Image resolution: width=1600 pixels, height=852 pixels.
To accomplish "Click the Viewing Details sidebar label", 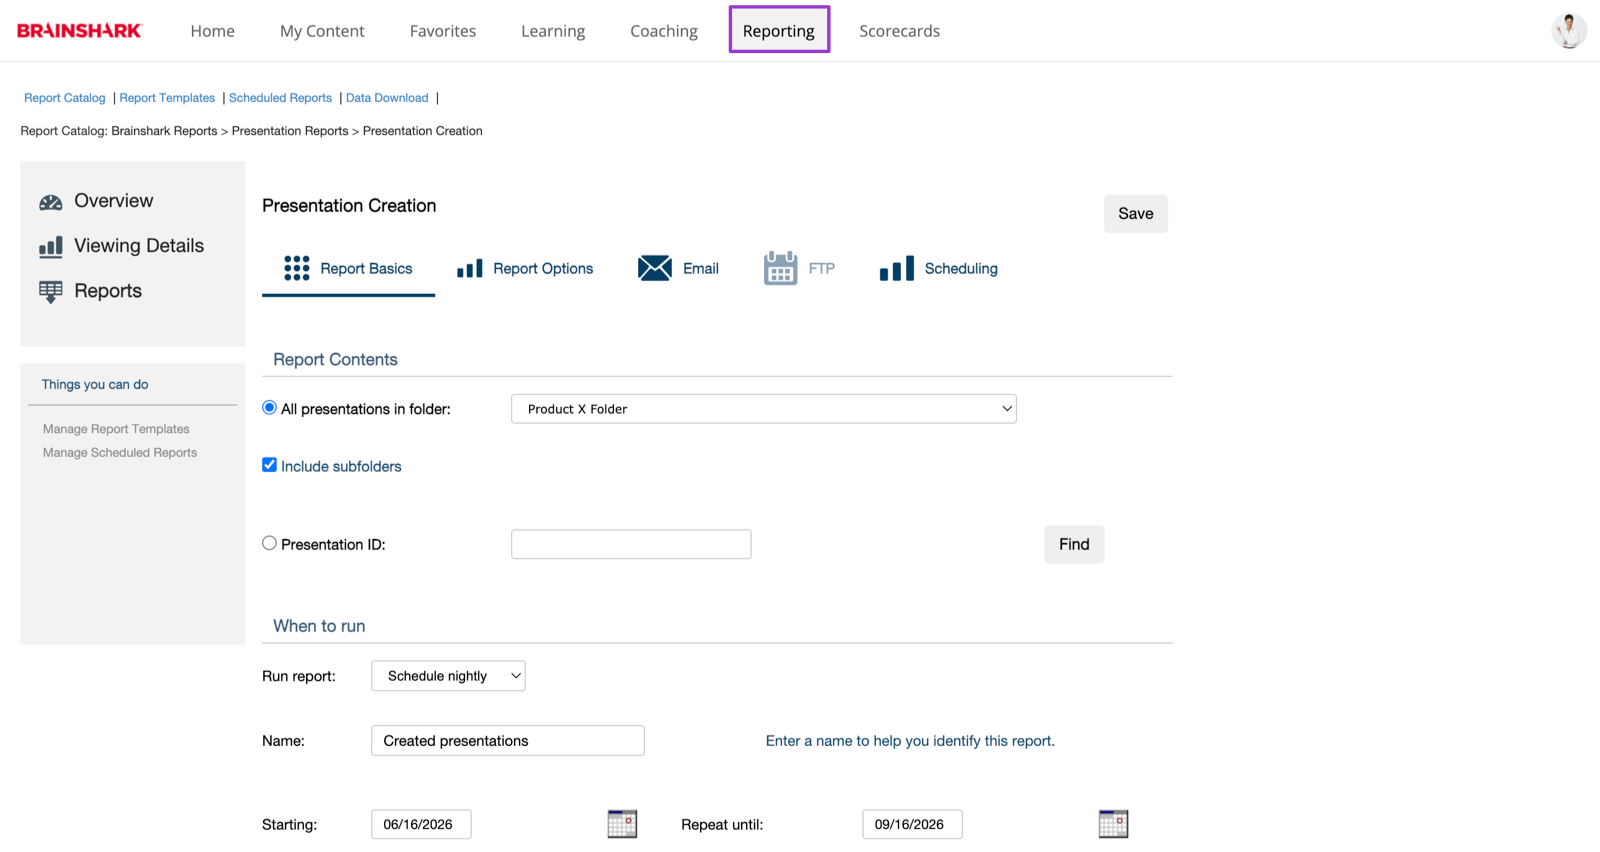I will (x=139, y=246).
